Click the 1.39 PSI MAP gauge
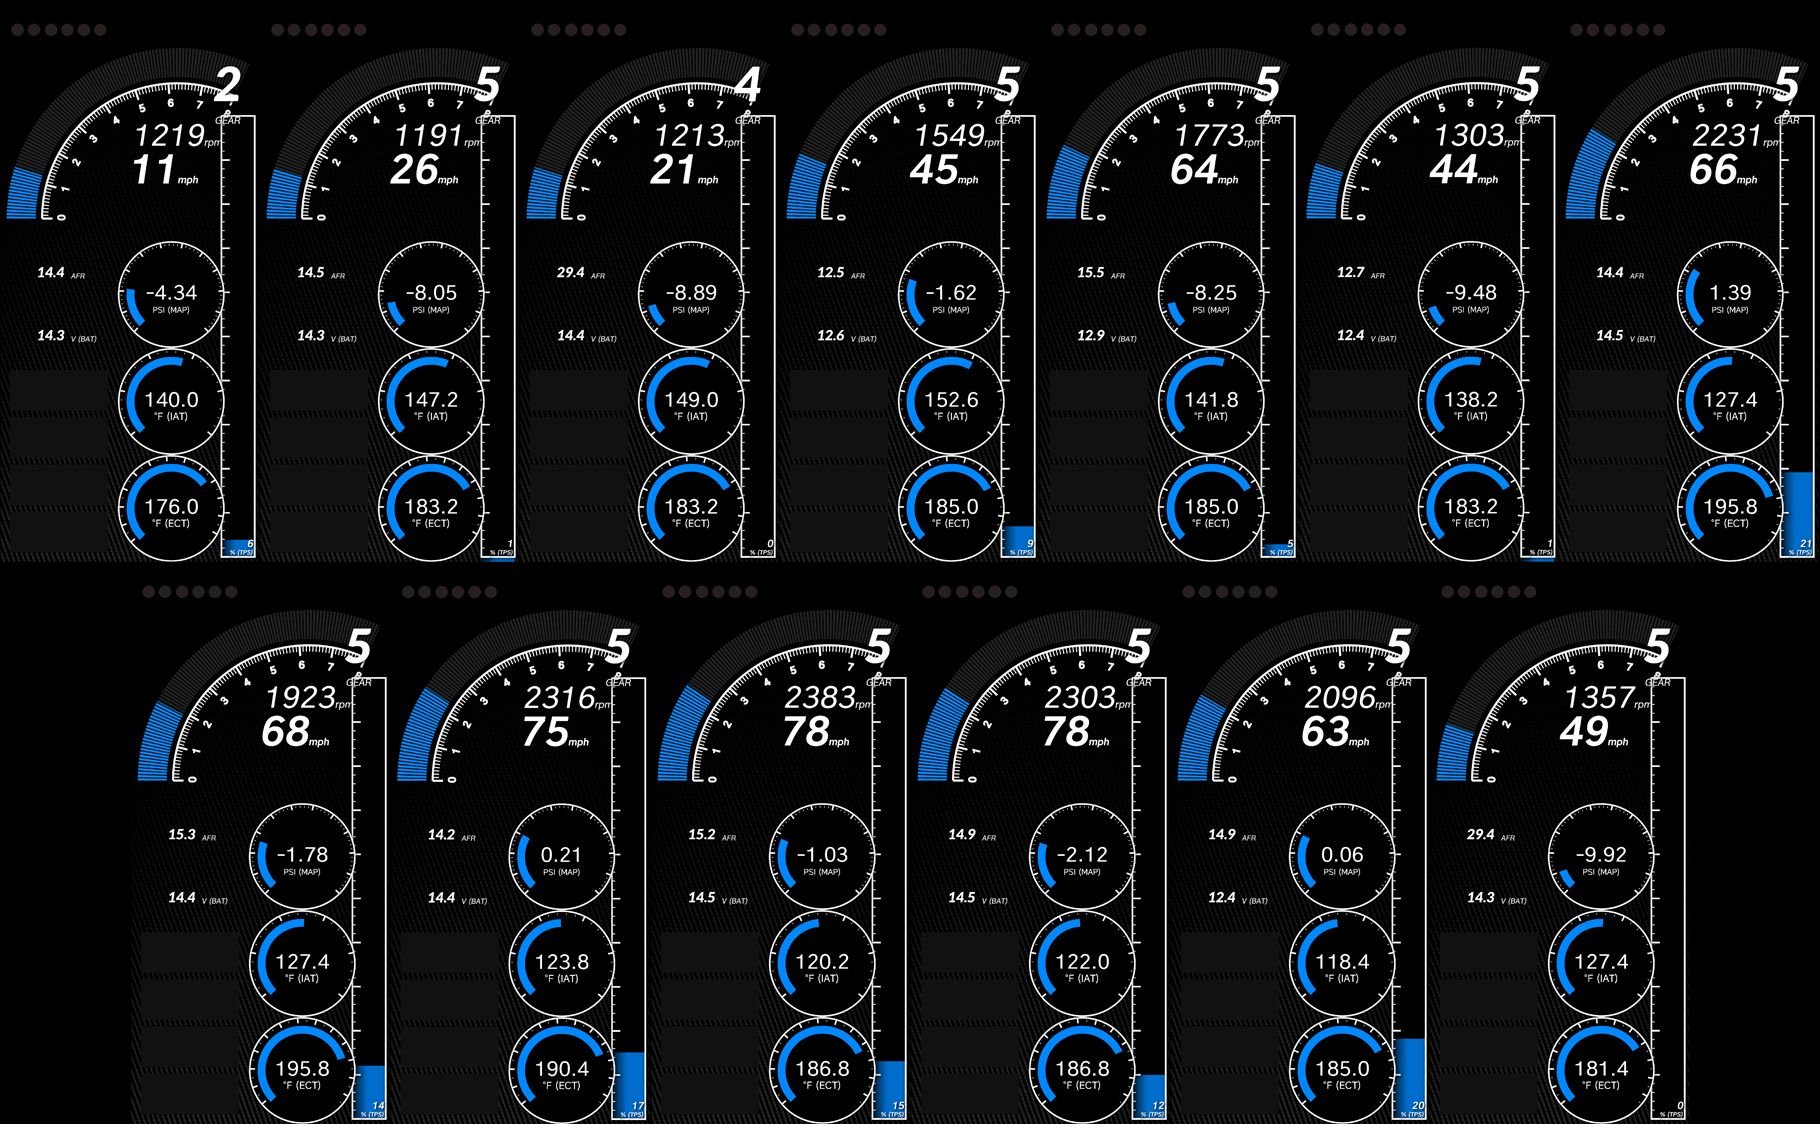Image resolution: width=1820 pixels, height=1124 pixels. coord(1730,295)
